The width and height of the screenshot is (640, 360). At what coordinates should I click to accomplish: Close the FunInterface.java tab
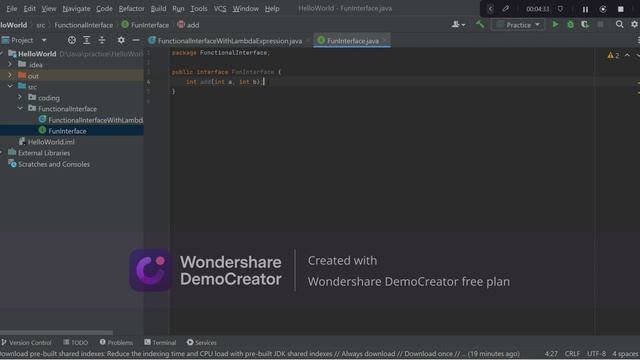point(384,40)
